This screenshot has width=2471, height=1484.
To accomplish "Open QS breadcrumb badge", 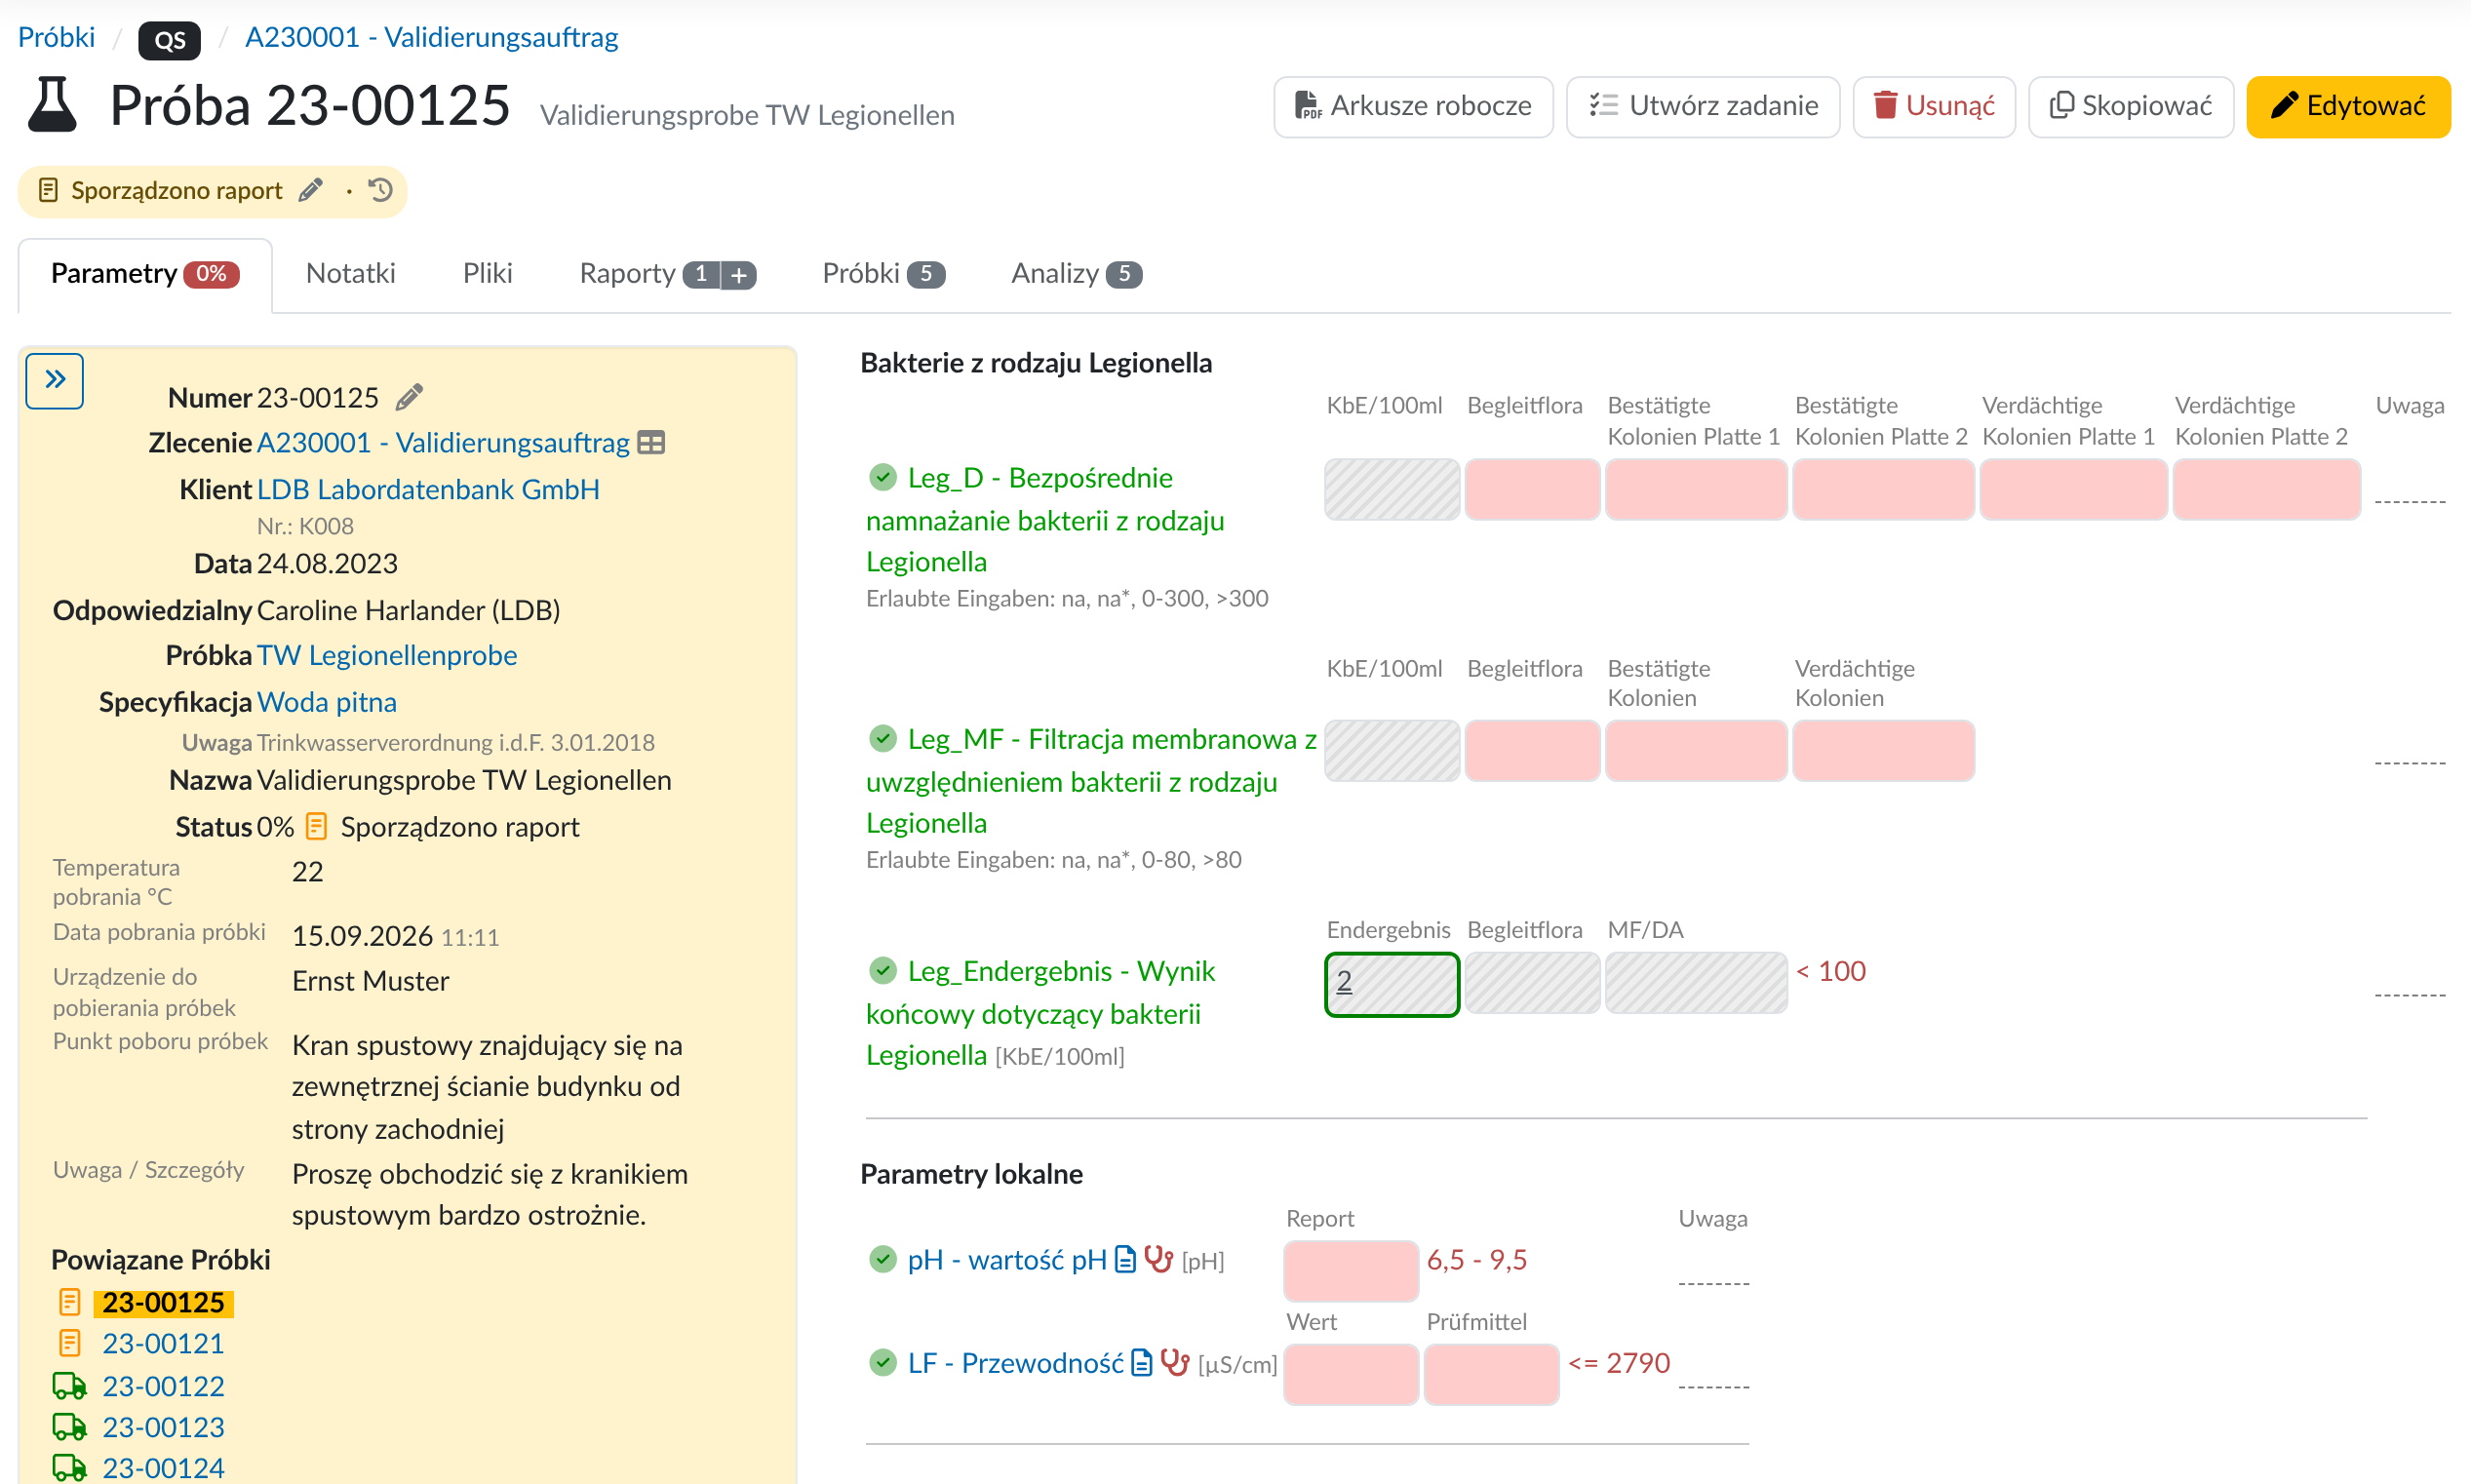I will [x=169, y=40].
